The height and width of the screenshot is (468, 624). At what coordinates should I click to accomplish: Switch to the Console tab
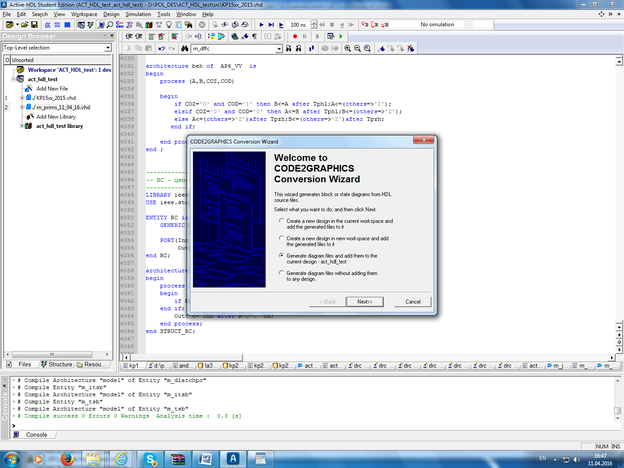34,435
